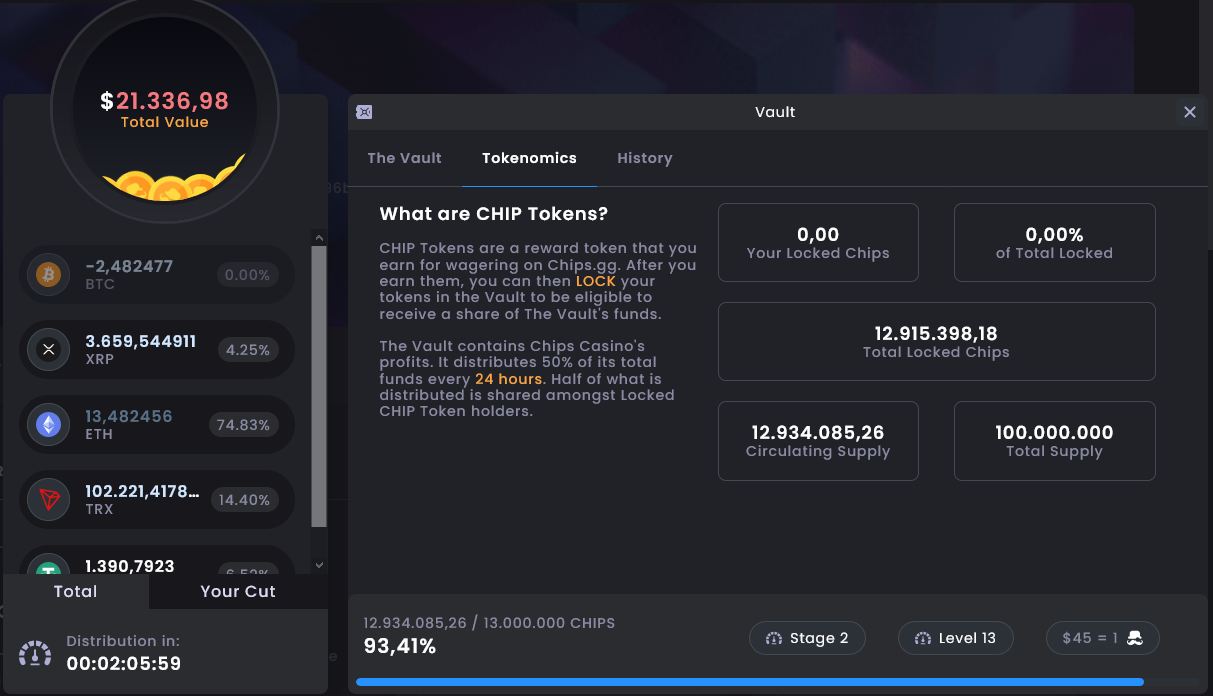Click the Ethereum coin icon

[x=48, y=425]
